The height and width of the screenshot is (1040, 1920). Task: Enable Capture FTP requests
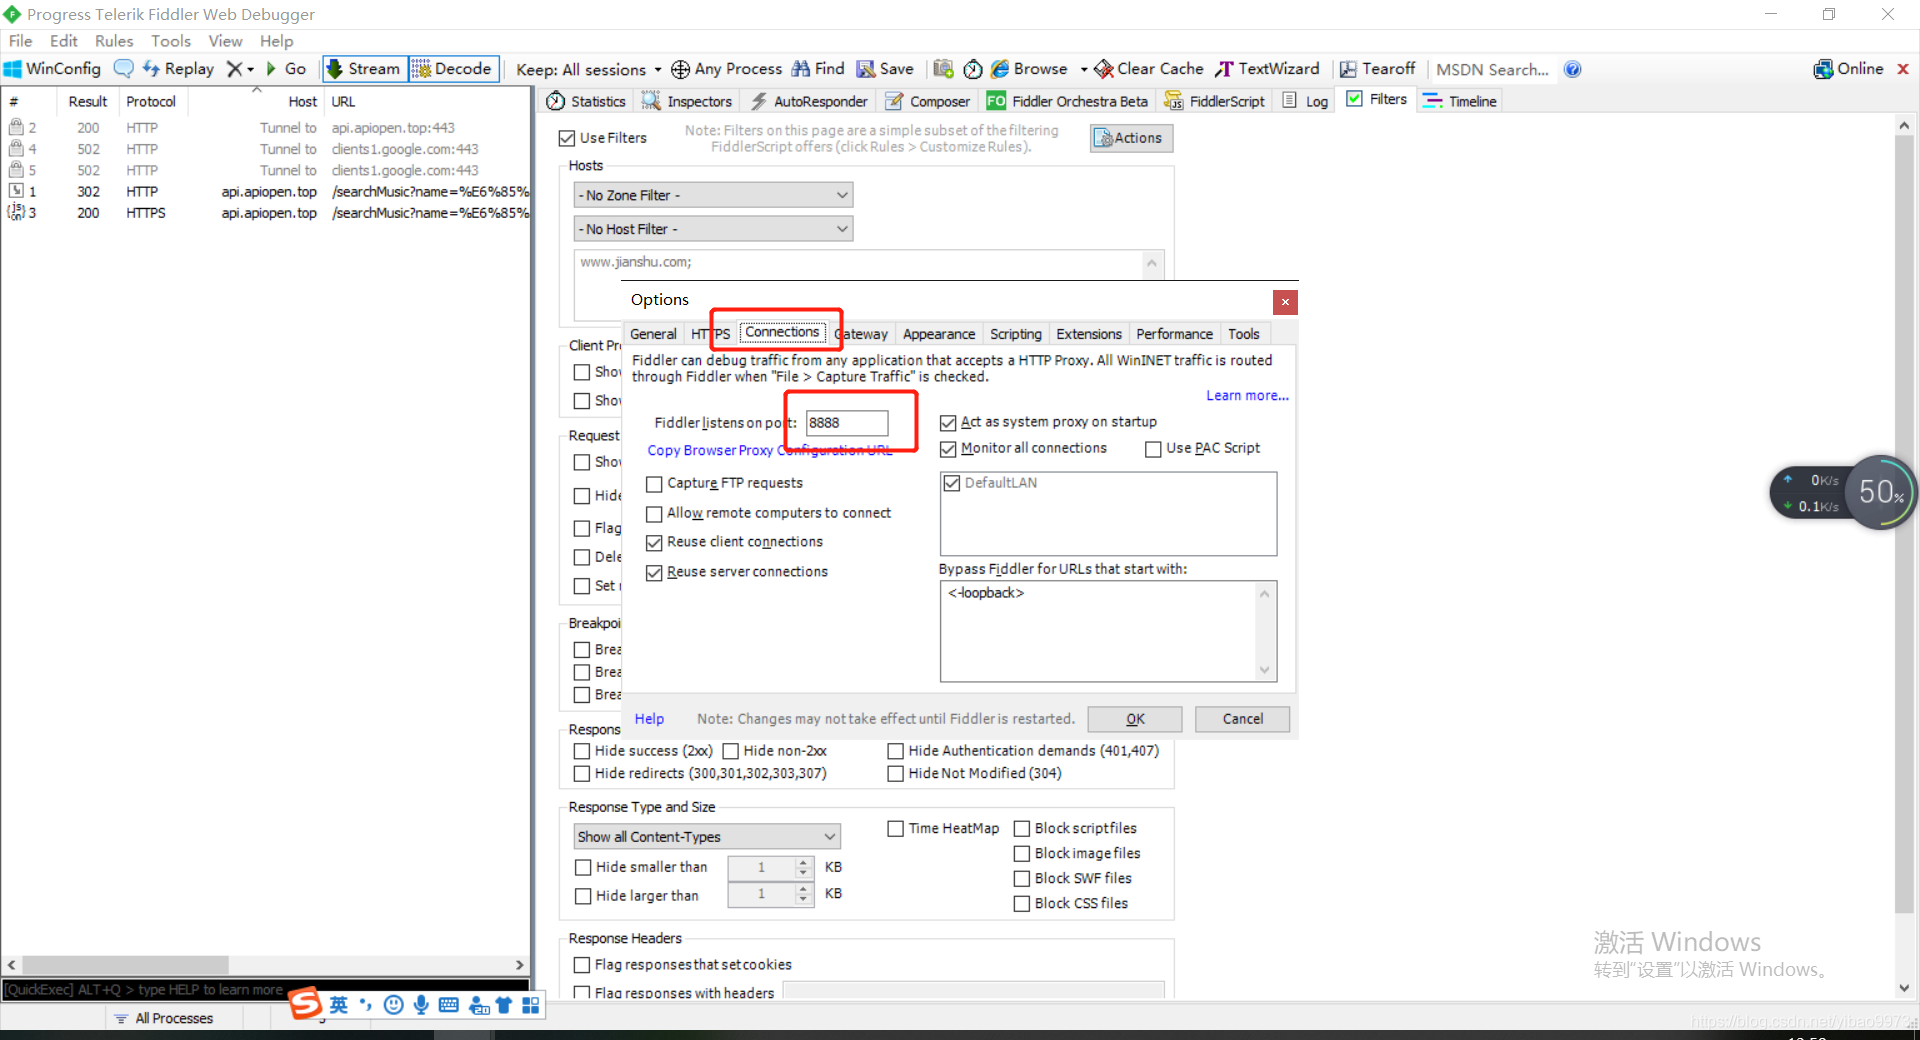point(654,484)
